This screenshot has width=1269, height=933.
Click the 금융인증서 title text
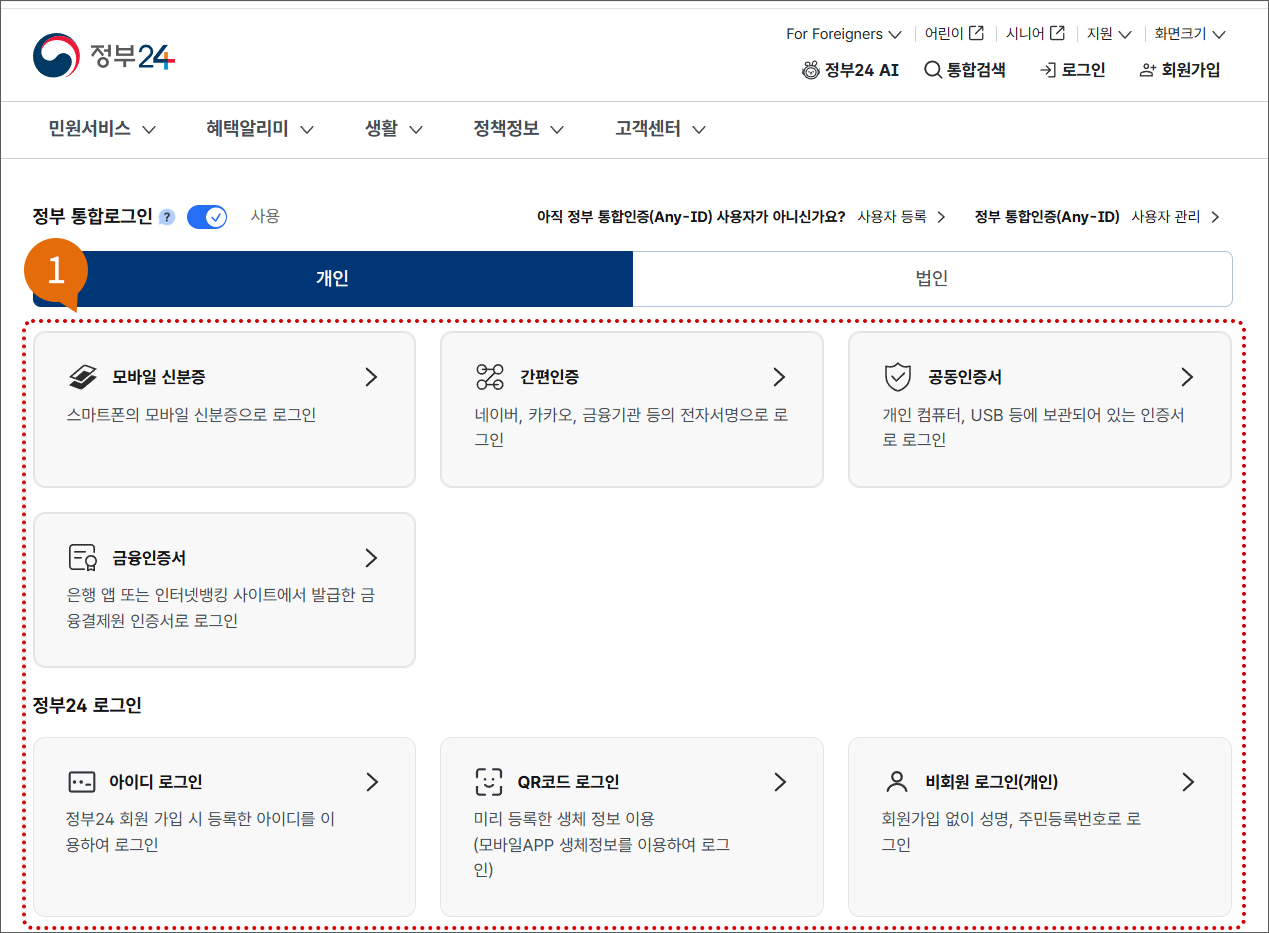click(x=149, y=558)
